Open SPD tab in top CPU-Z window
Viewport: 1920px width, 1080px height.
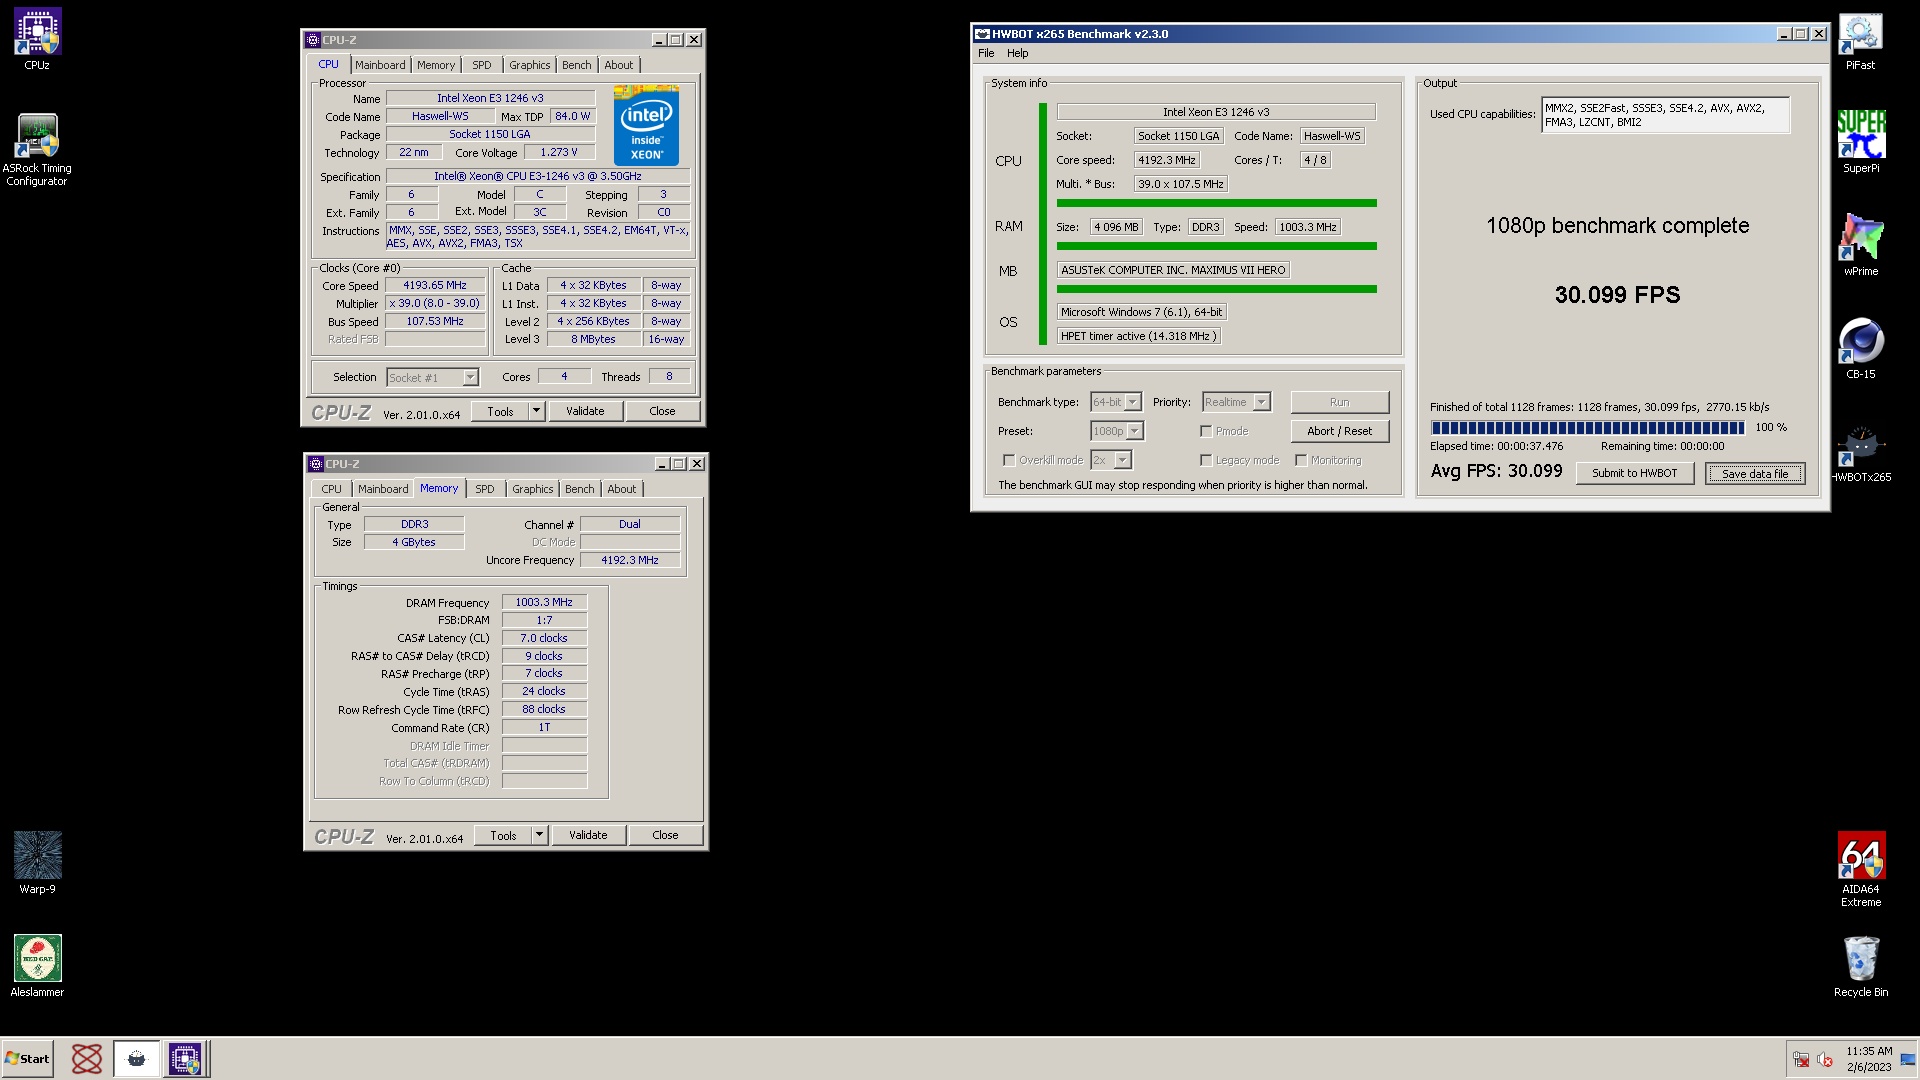[x=482, y=65]
